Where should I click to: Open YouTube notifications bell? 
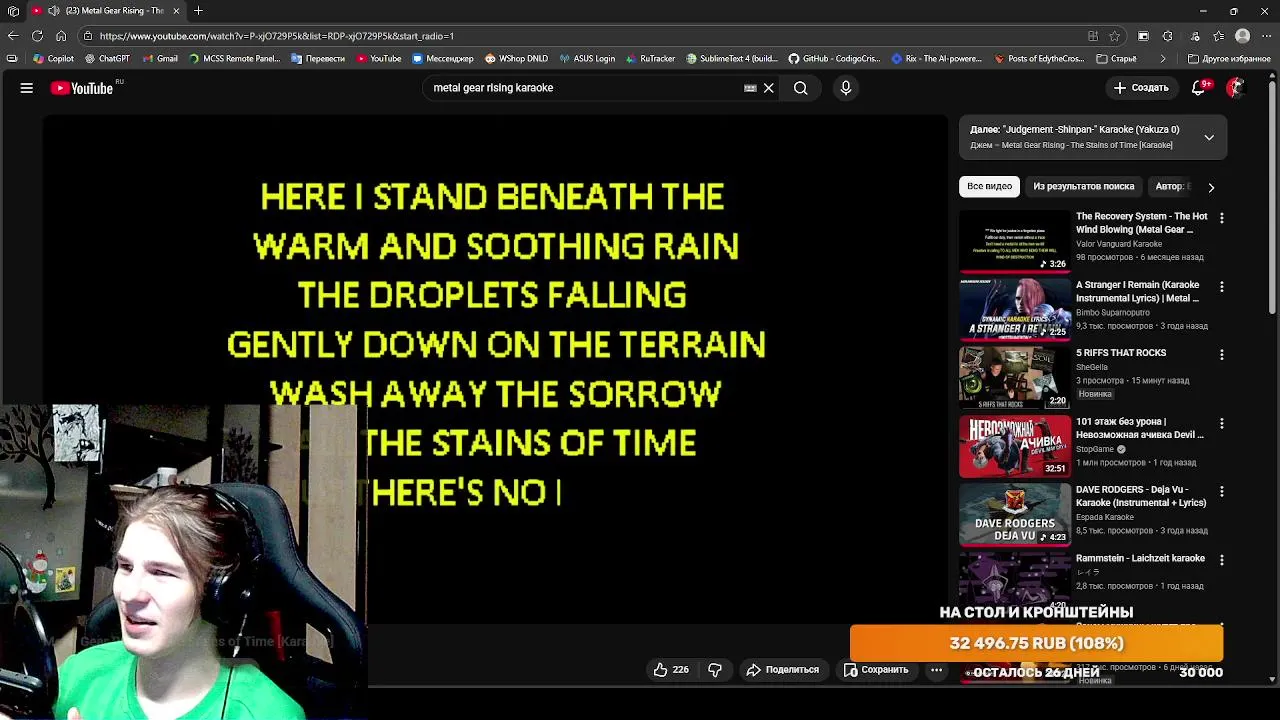(x=1198, y=88)
